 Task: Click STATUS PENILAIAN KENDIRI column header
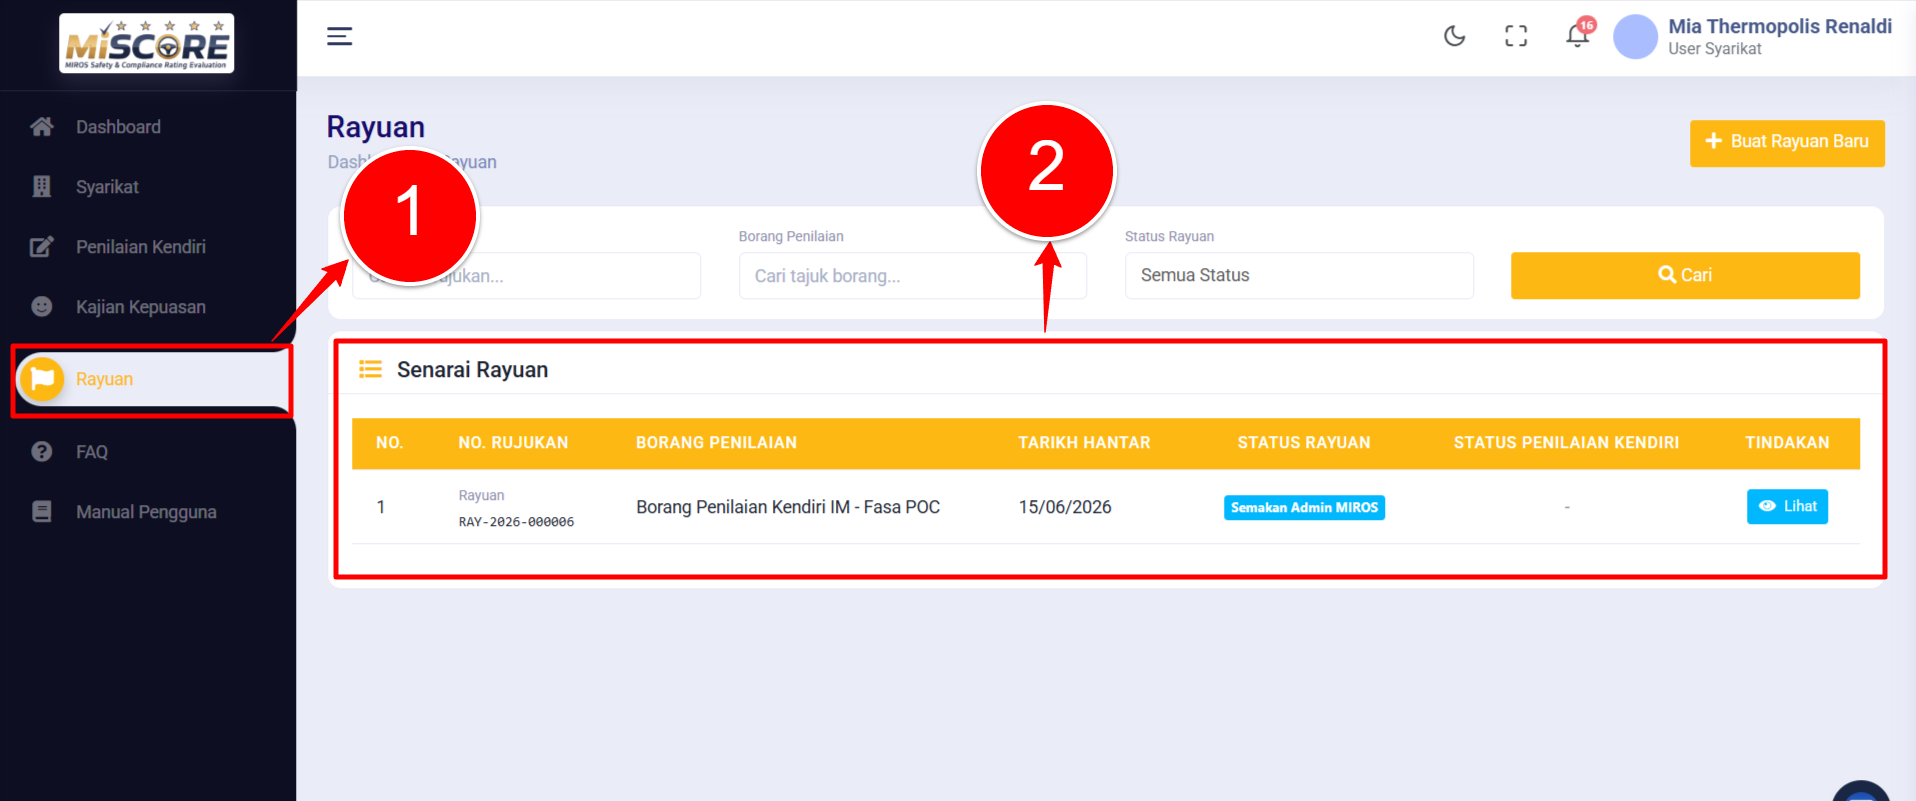point(1566,443)
